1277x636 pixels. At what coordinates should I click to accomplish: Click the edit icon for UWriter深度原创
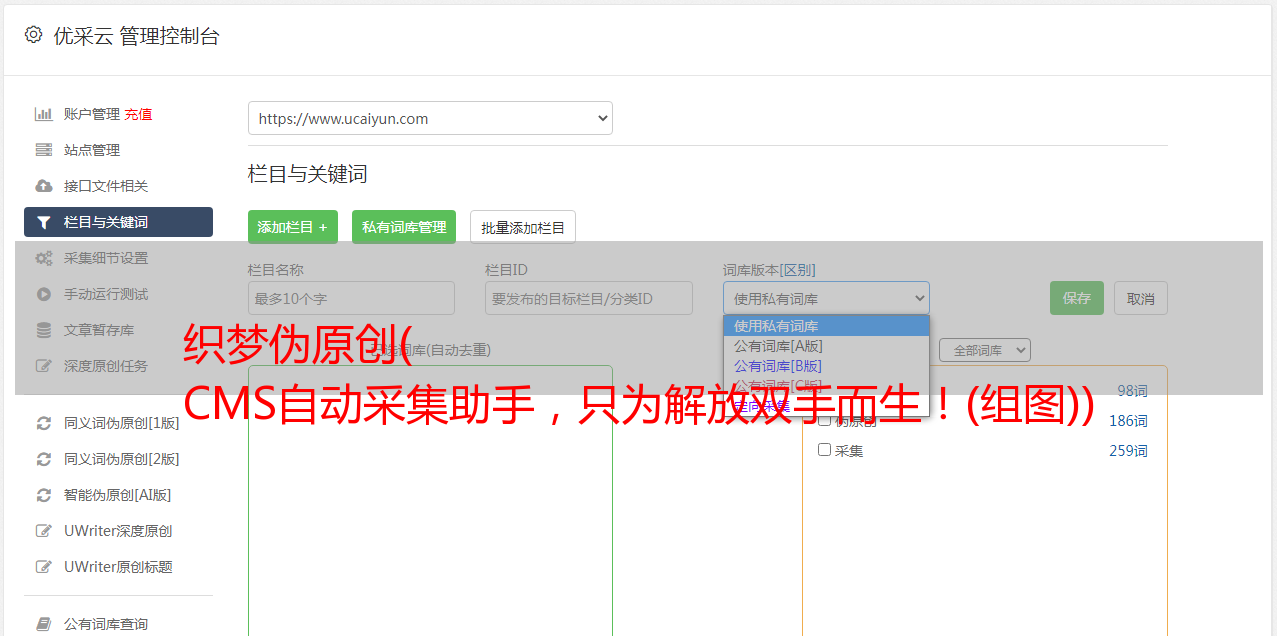pyautogui.click(x=44, y=531)
